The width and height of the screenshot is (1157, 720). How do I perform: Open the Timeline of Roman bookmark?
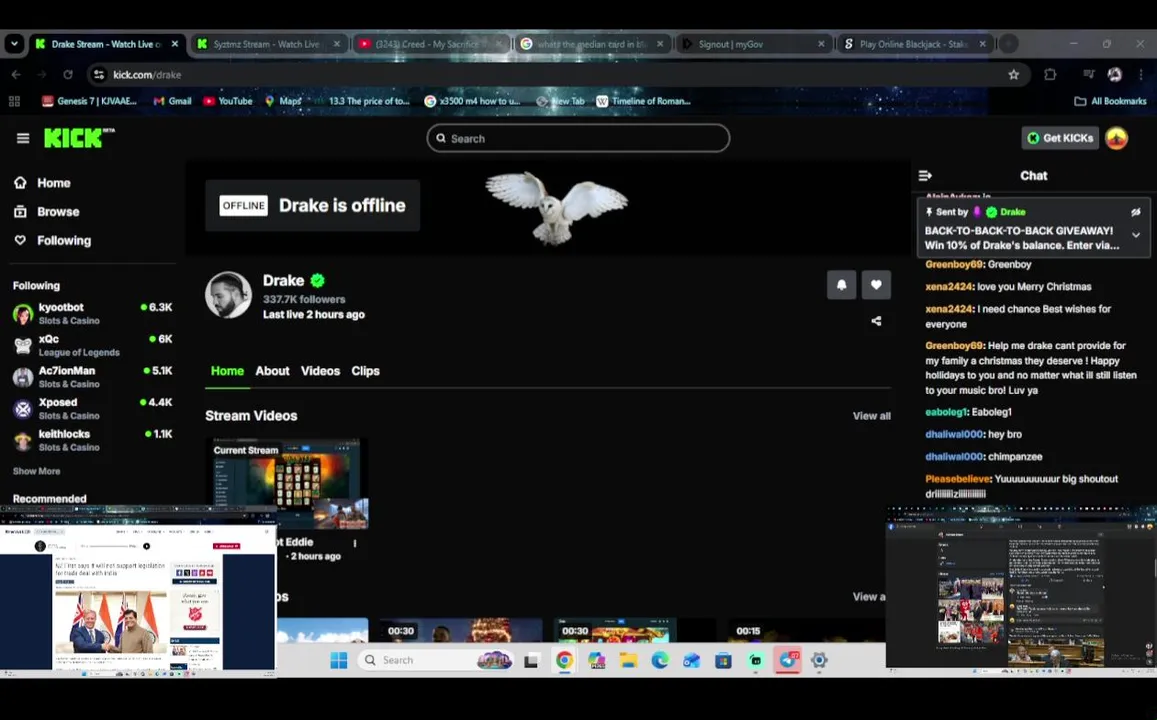pyautogui.click(x=643, y=101)
